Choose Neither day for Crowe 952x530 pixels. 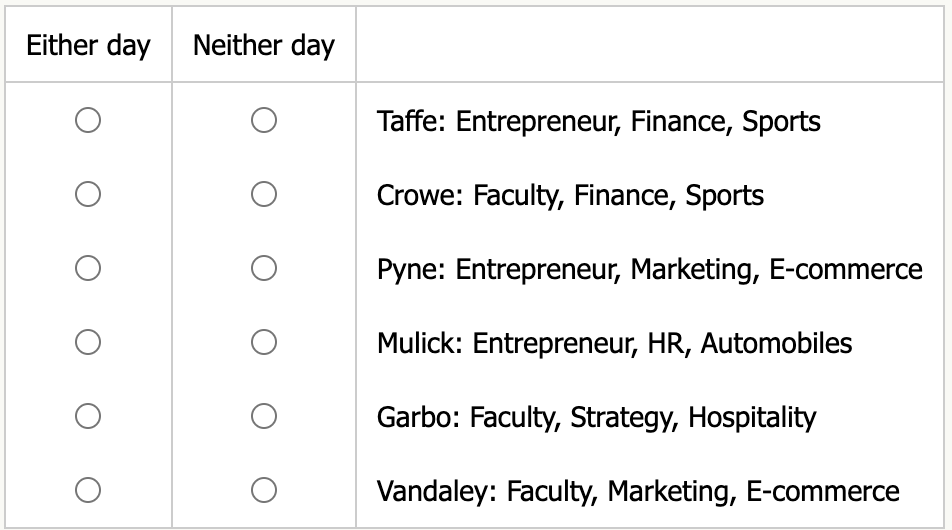[x=264, y=195]
